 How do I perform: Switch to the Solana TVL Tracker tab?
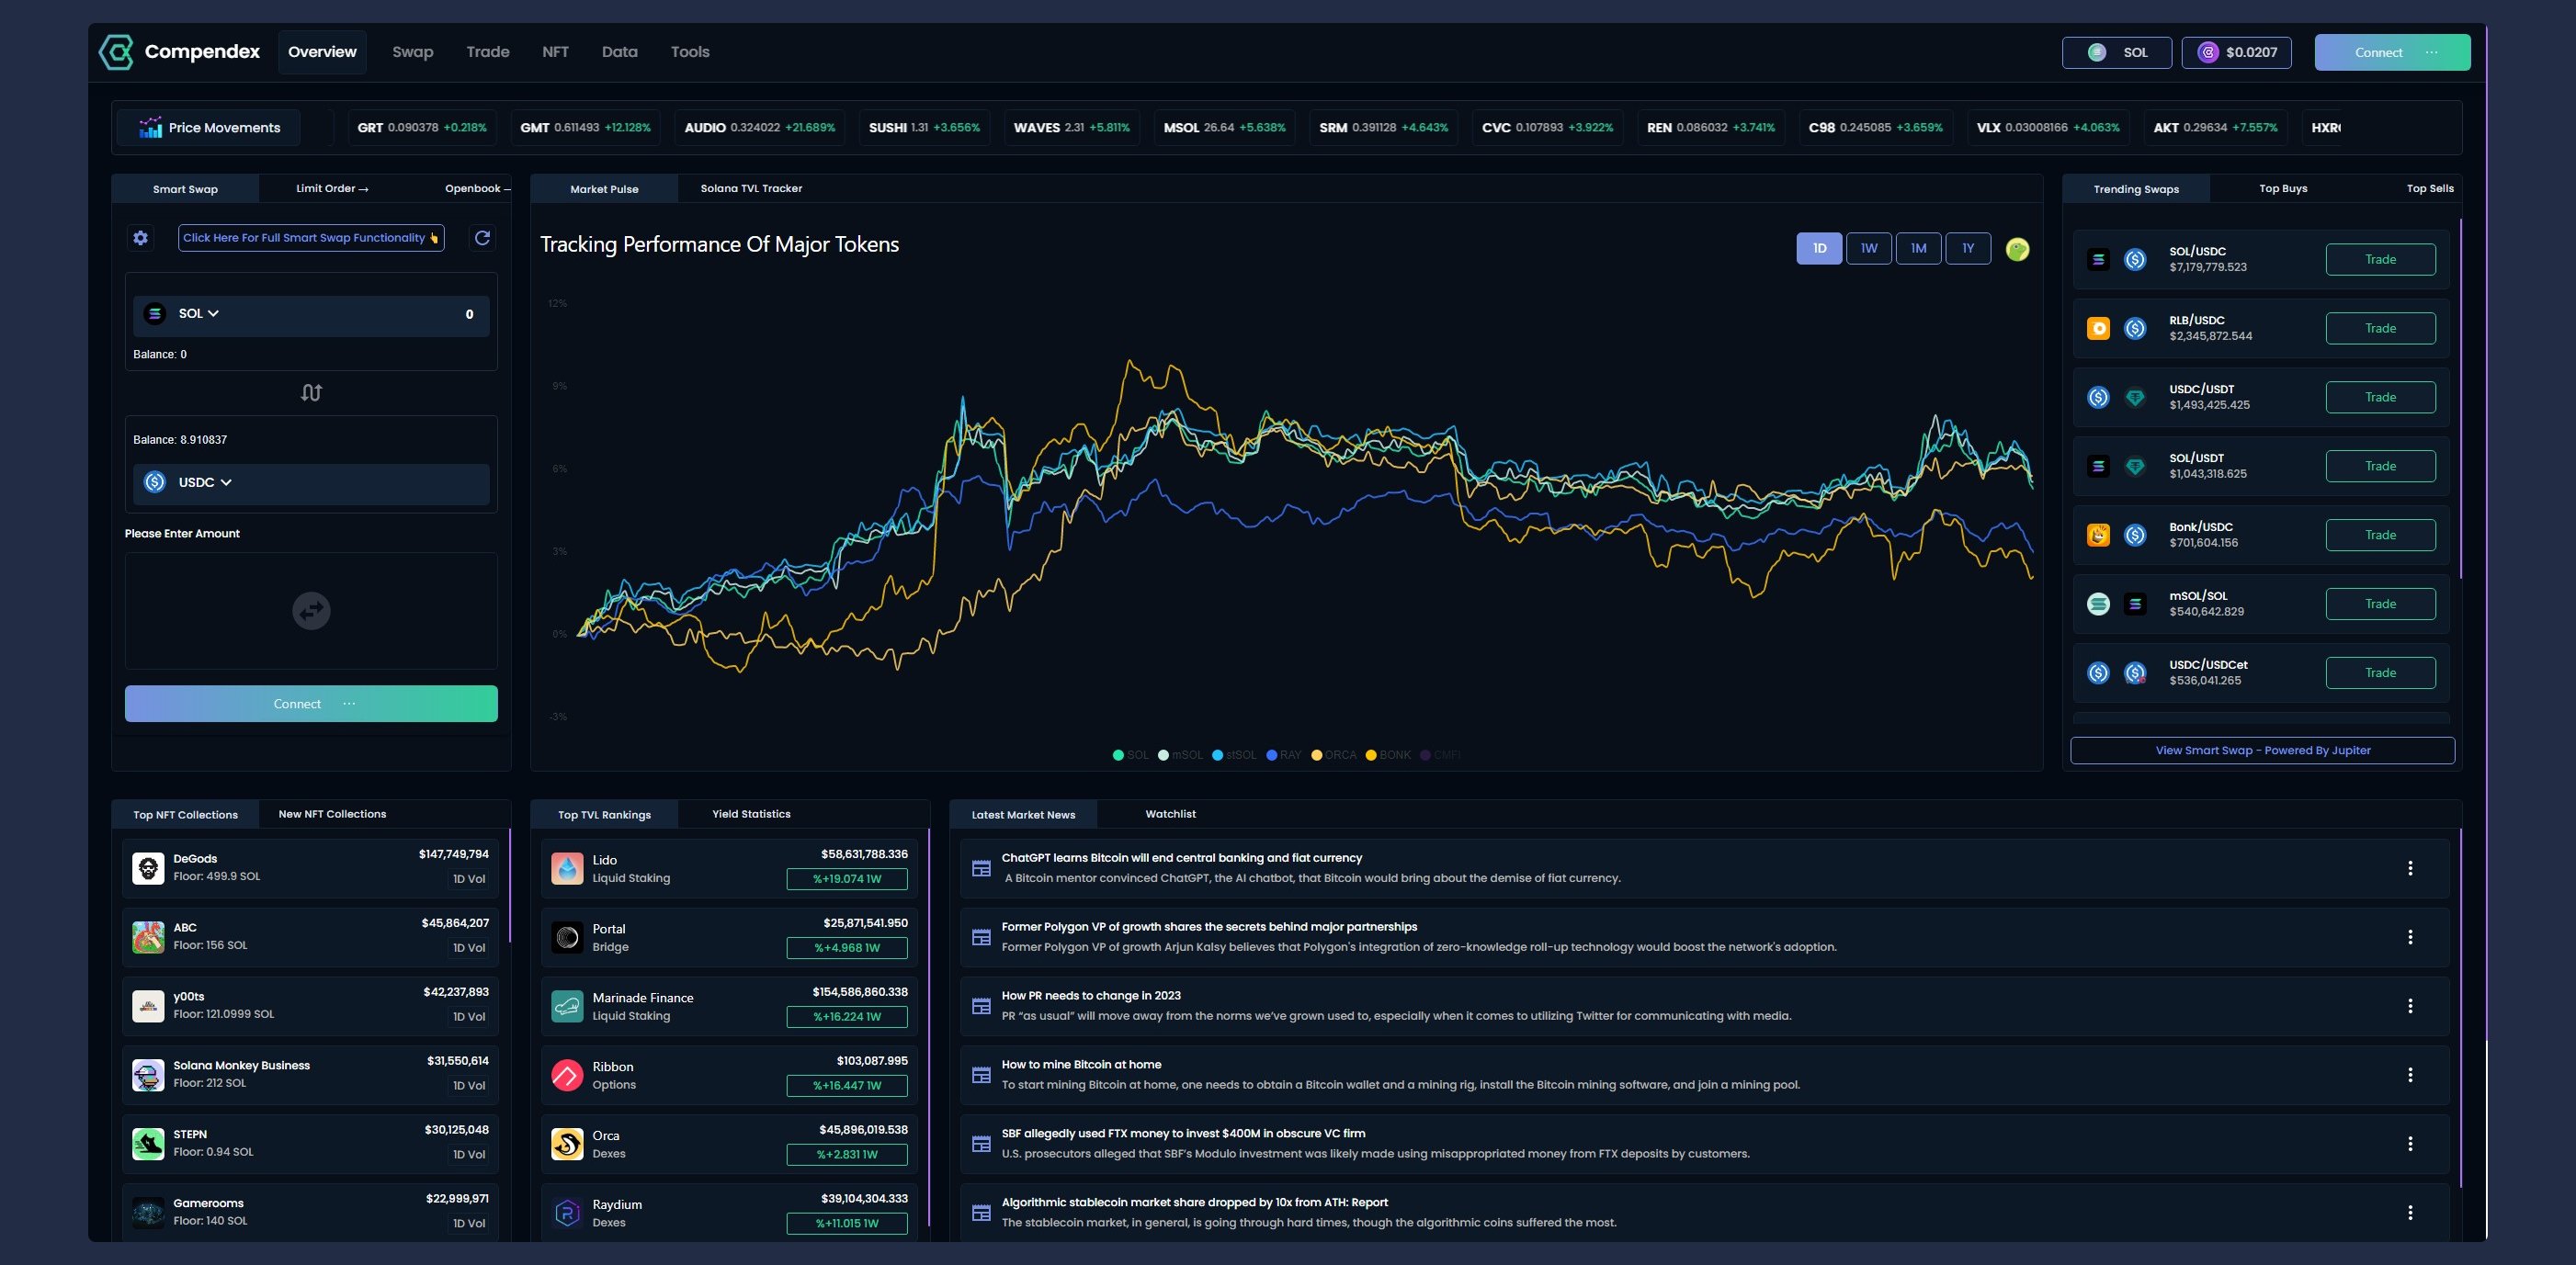click(x=751, y=188)
